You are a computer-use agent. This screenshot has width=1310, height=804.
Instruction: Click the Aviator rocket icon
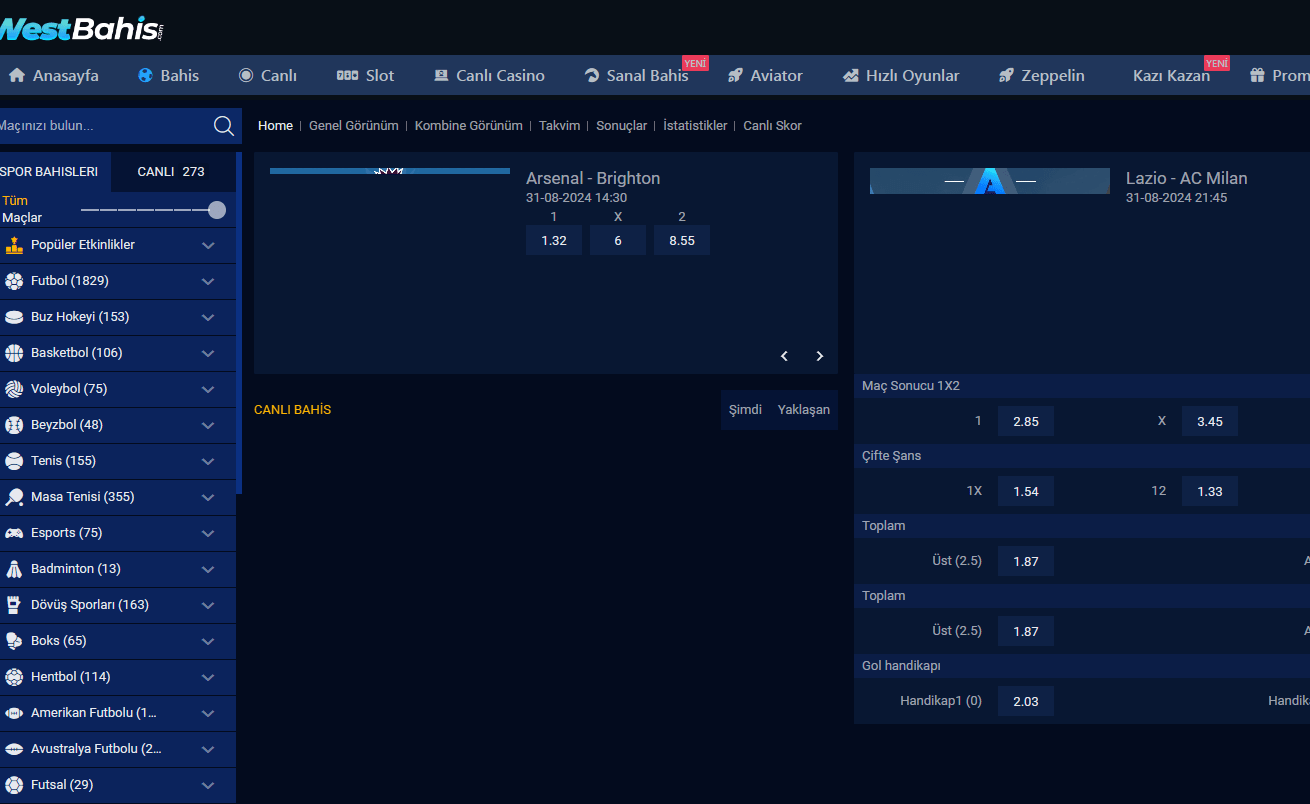click(x=735, y=75)
